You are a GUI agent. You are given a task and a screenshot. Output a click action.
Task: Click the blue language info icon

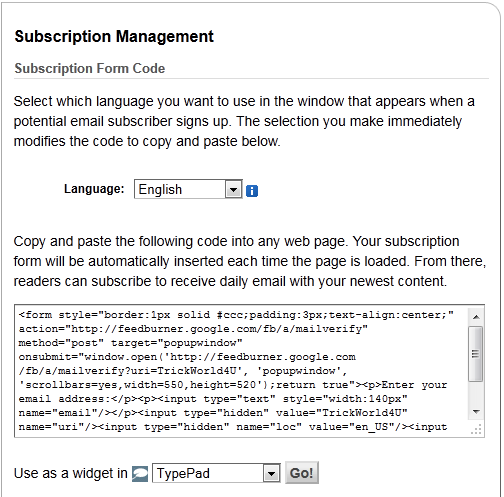(252, 191)
